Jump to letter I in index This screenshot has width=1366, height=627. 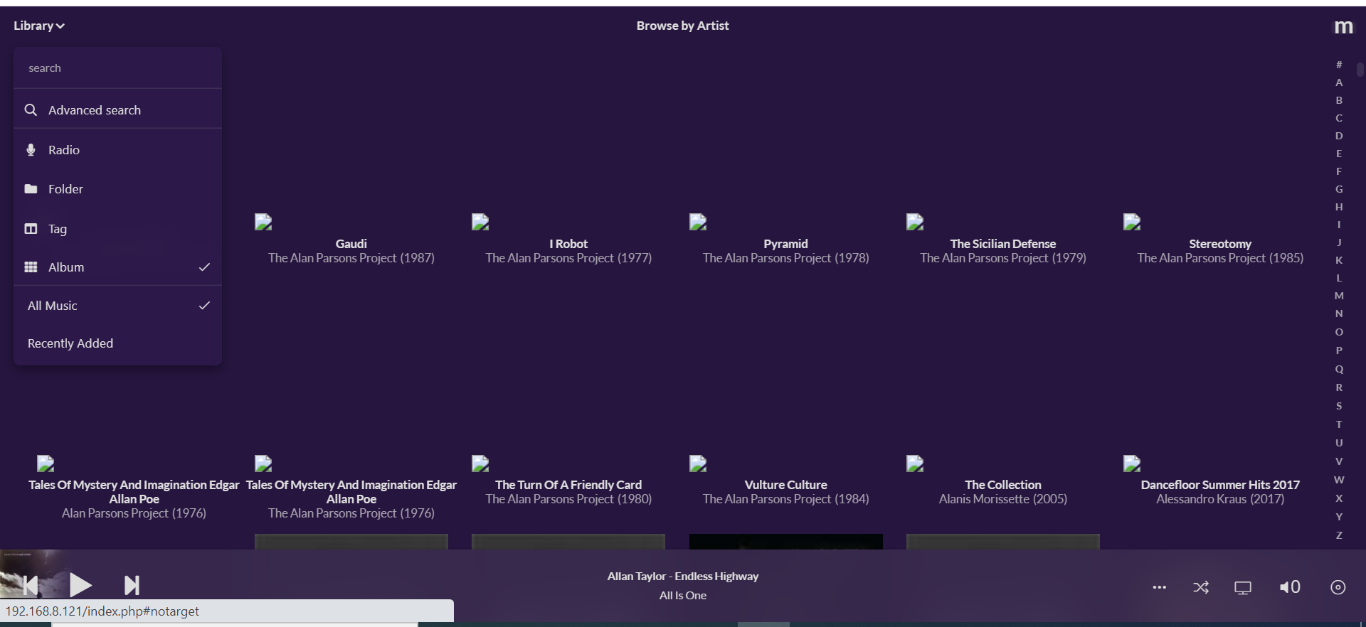(x=1339, y=225)
